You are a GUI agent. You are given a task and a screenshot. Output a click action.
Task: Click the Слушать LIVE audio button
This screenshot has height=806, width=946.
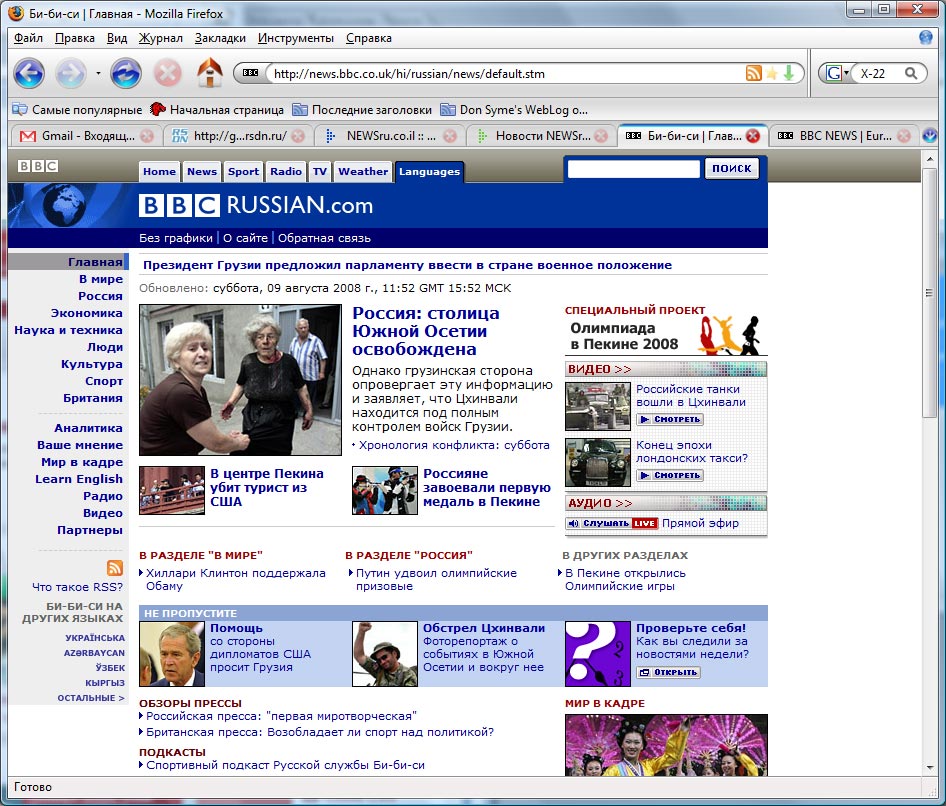[x=612, y=523]
